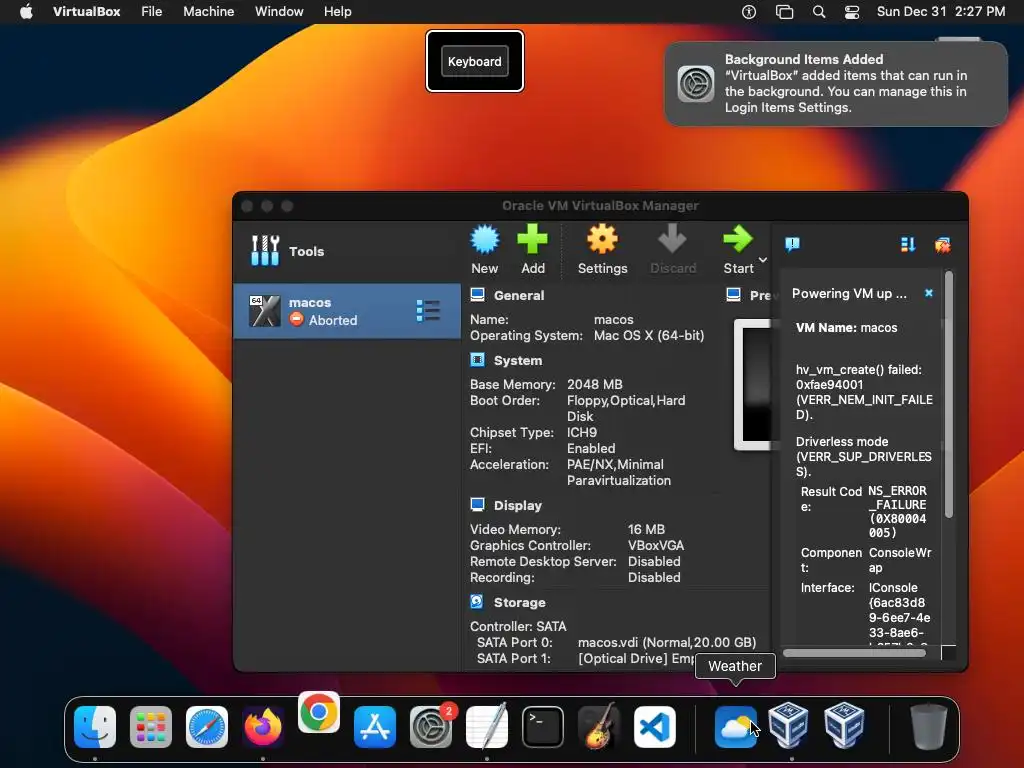Start the VM with green arrow
The width and height of the screenshot is (1024, 768).
coord(738,240)
